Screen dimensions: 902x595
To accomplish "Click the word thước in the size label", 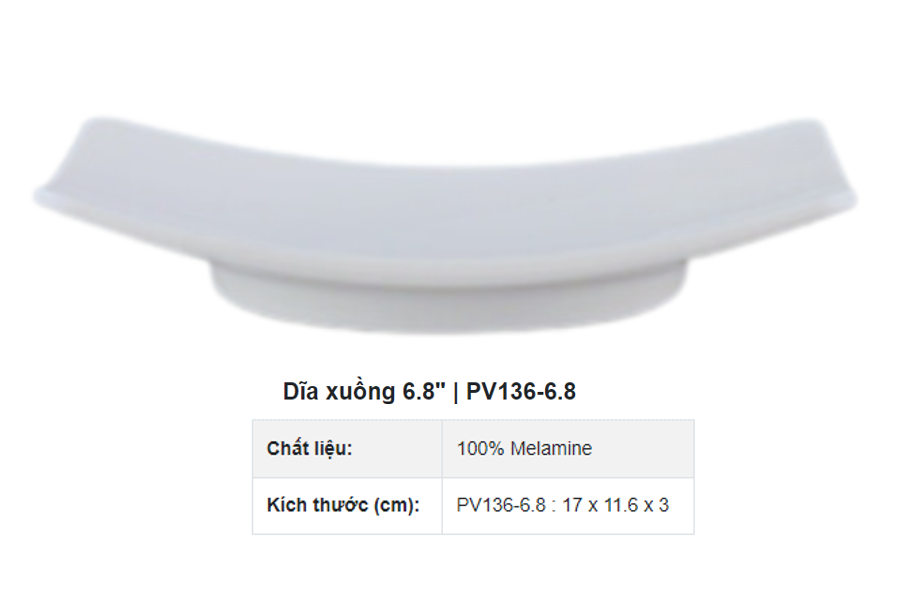I will pos(341,505).
